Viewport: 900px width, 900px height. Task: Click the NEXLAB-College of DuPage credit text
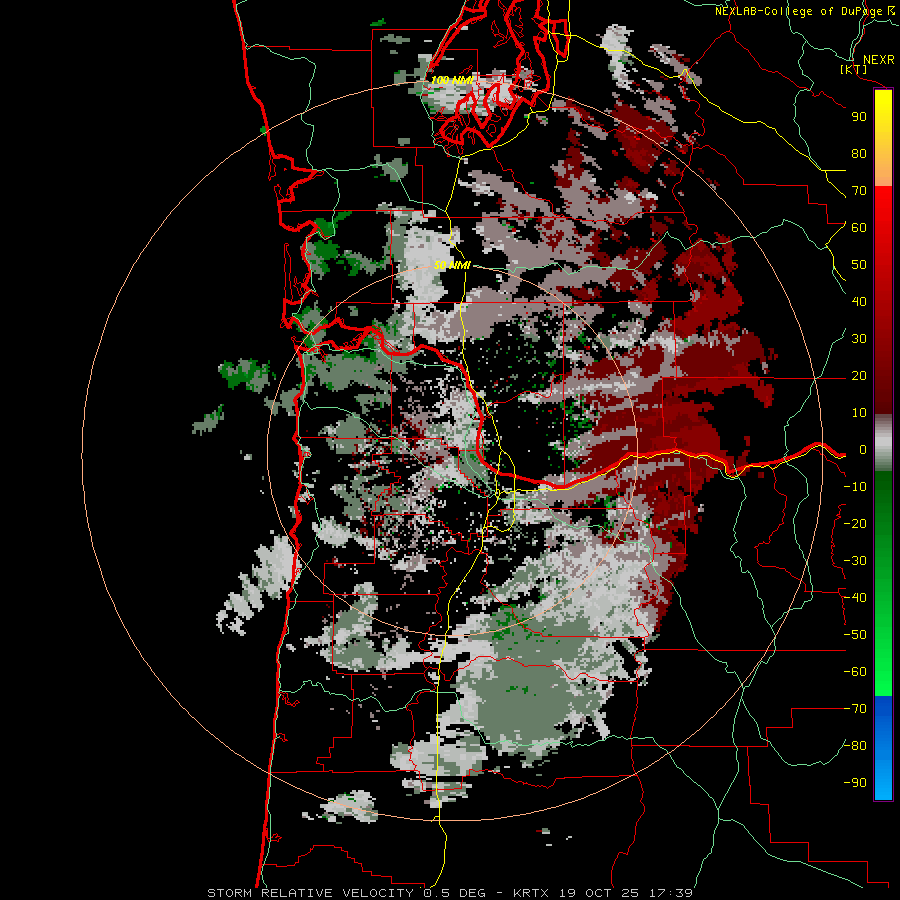click(x=798, y=11)
